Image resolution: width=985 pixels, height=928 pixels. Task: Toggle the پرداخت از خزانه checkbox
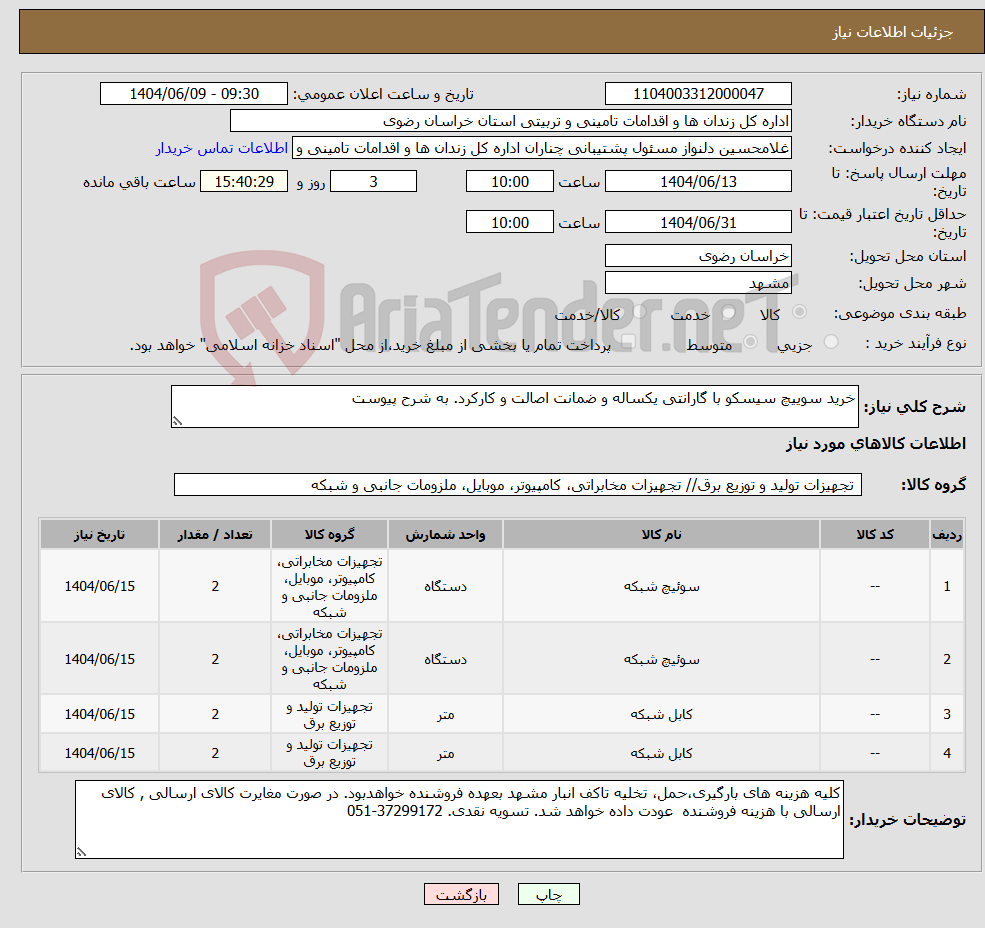coord(628,340)
